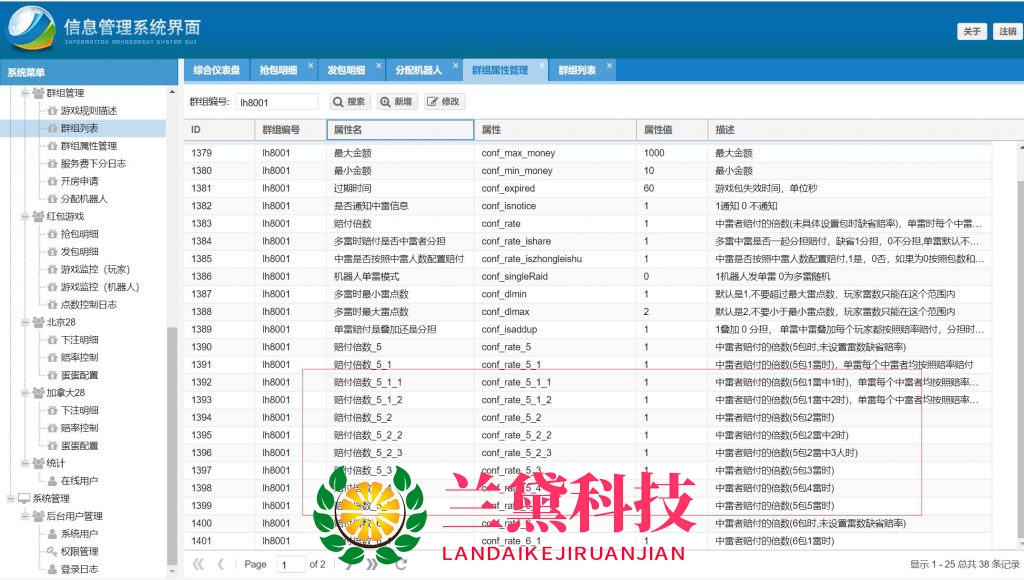This screenshot has width=1024, height=580.
Task: Open 权限管理 in the sidebar
Action: coord(79,551)
